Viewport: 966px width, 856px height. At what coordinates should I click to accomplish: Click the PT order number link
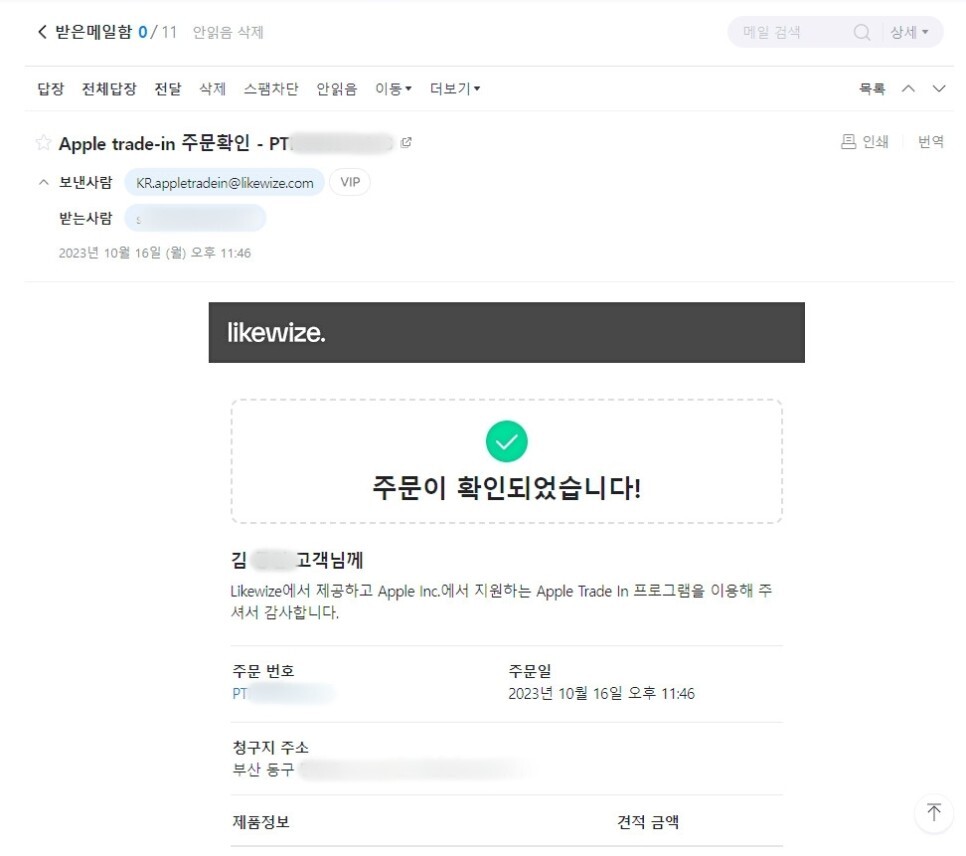pyautogui.click(x=283, y=693)
